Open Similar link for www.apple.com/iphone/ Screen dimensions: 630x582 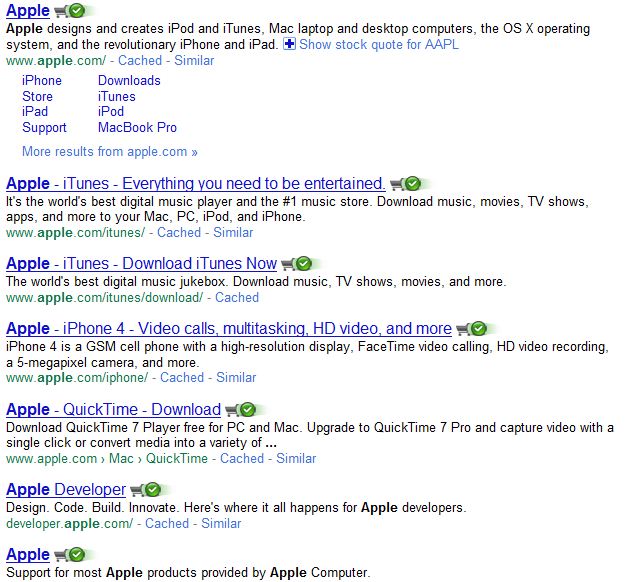tap(236, 378)
